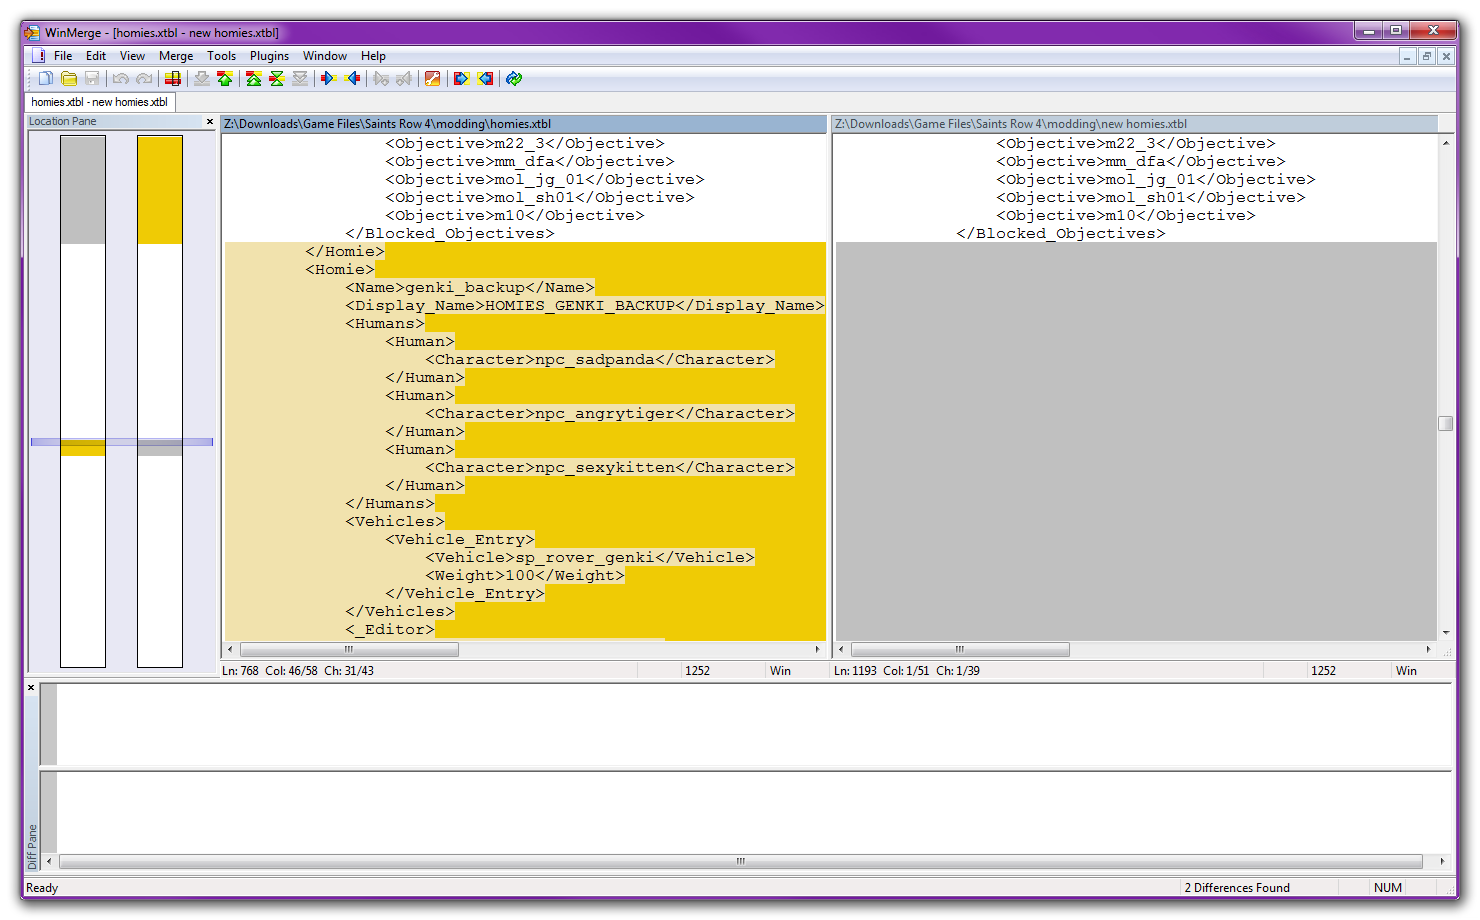Click Copy Right blue arrow icon
The height and width of the screenshot is (920, 1480).
click(x=329, y=78)
